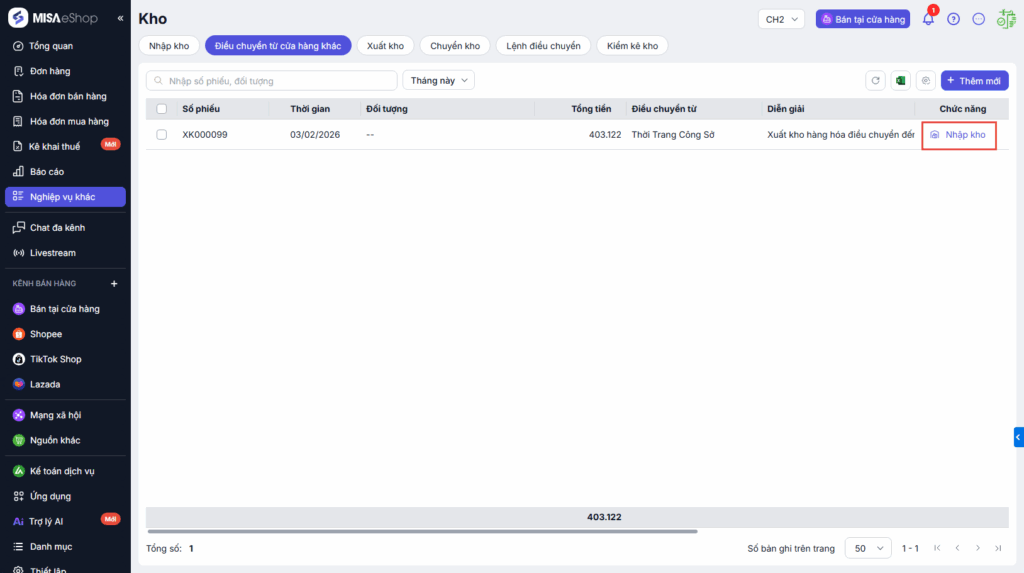Click date cell 03/02/2026
Screen dimensions: 1024x573
[x=315, y=135]
